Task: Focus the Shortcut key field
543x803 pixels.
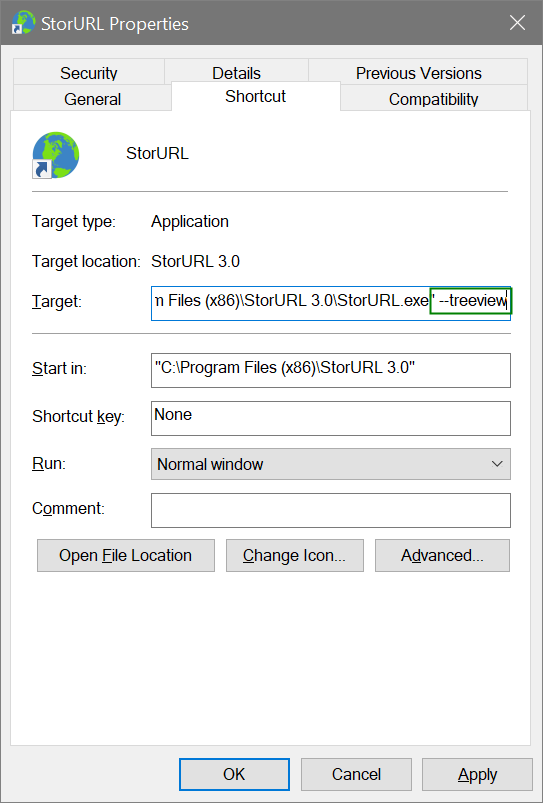Action: click(331, 418)
